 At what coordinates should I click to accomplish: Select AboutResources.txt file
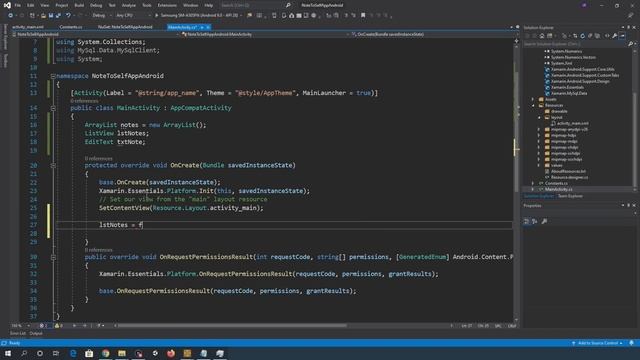click(568, 171)
